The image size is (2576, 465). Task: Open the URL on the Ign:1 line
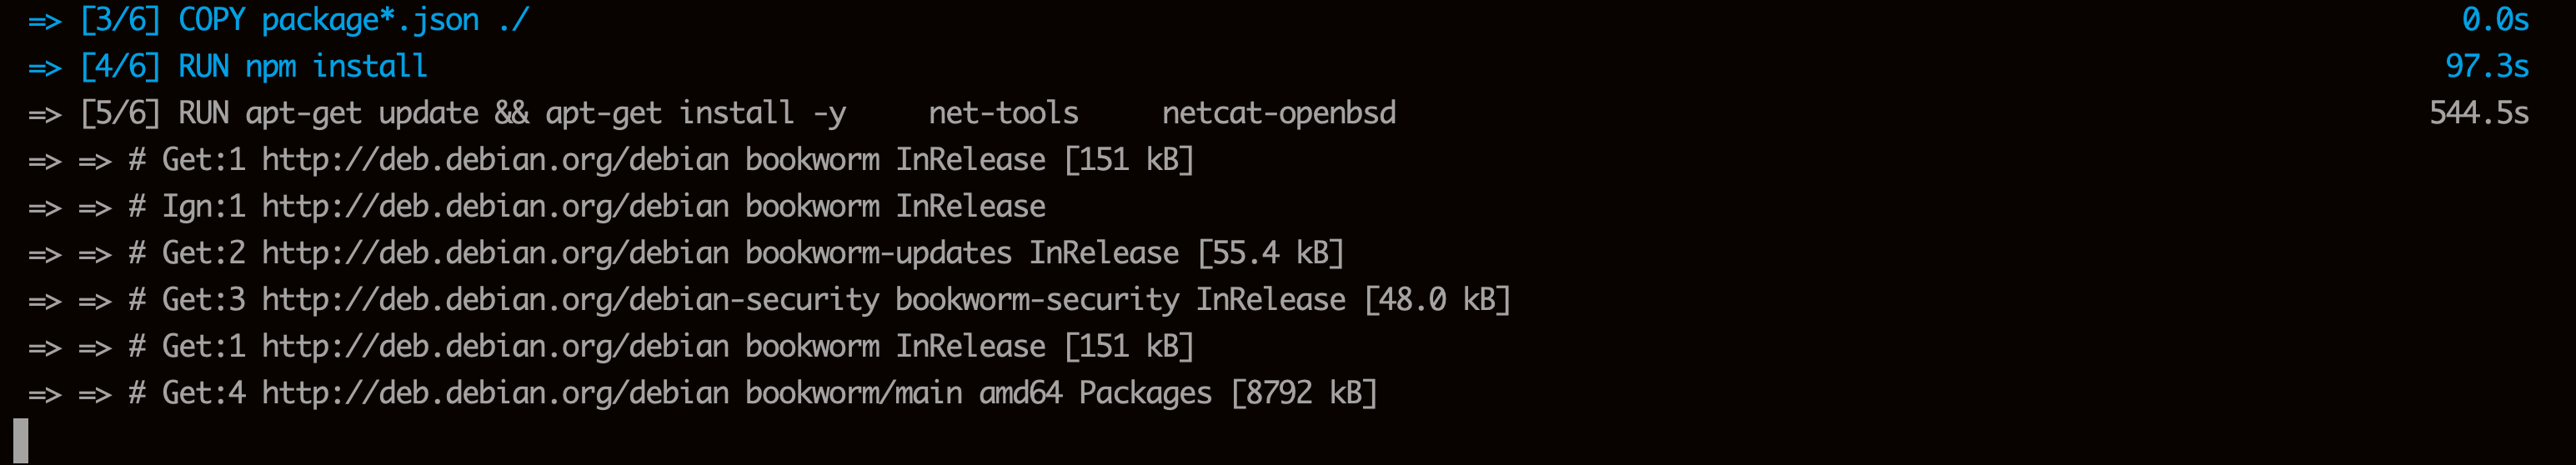point(495,207)
